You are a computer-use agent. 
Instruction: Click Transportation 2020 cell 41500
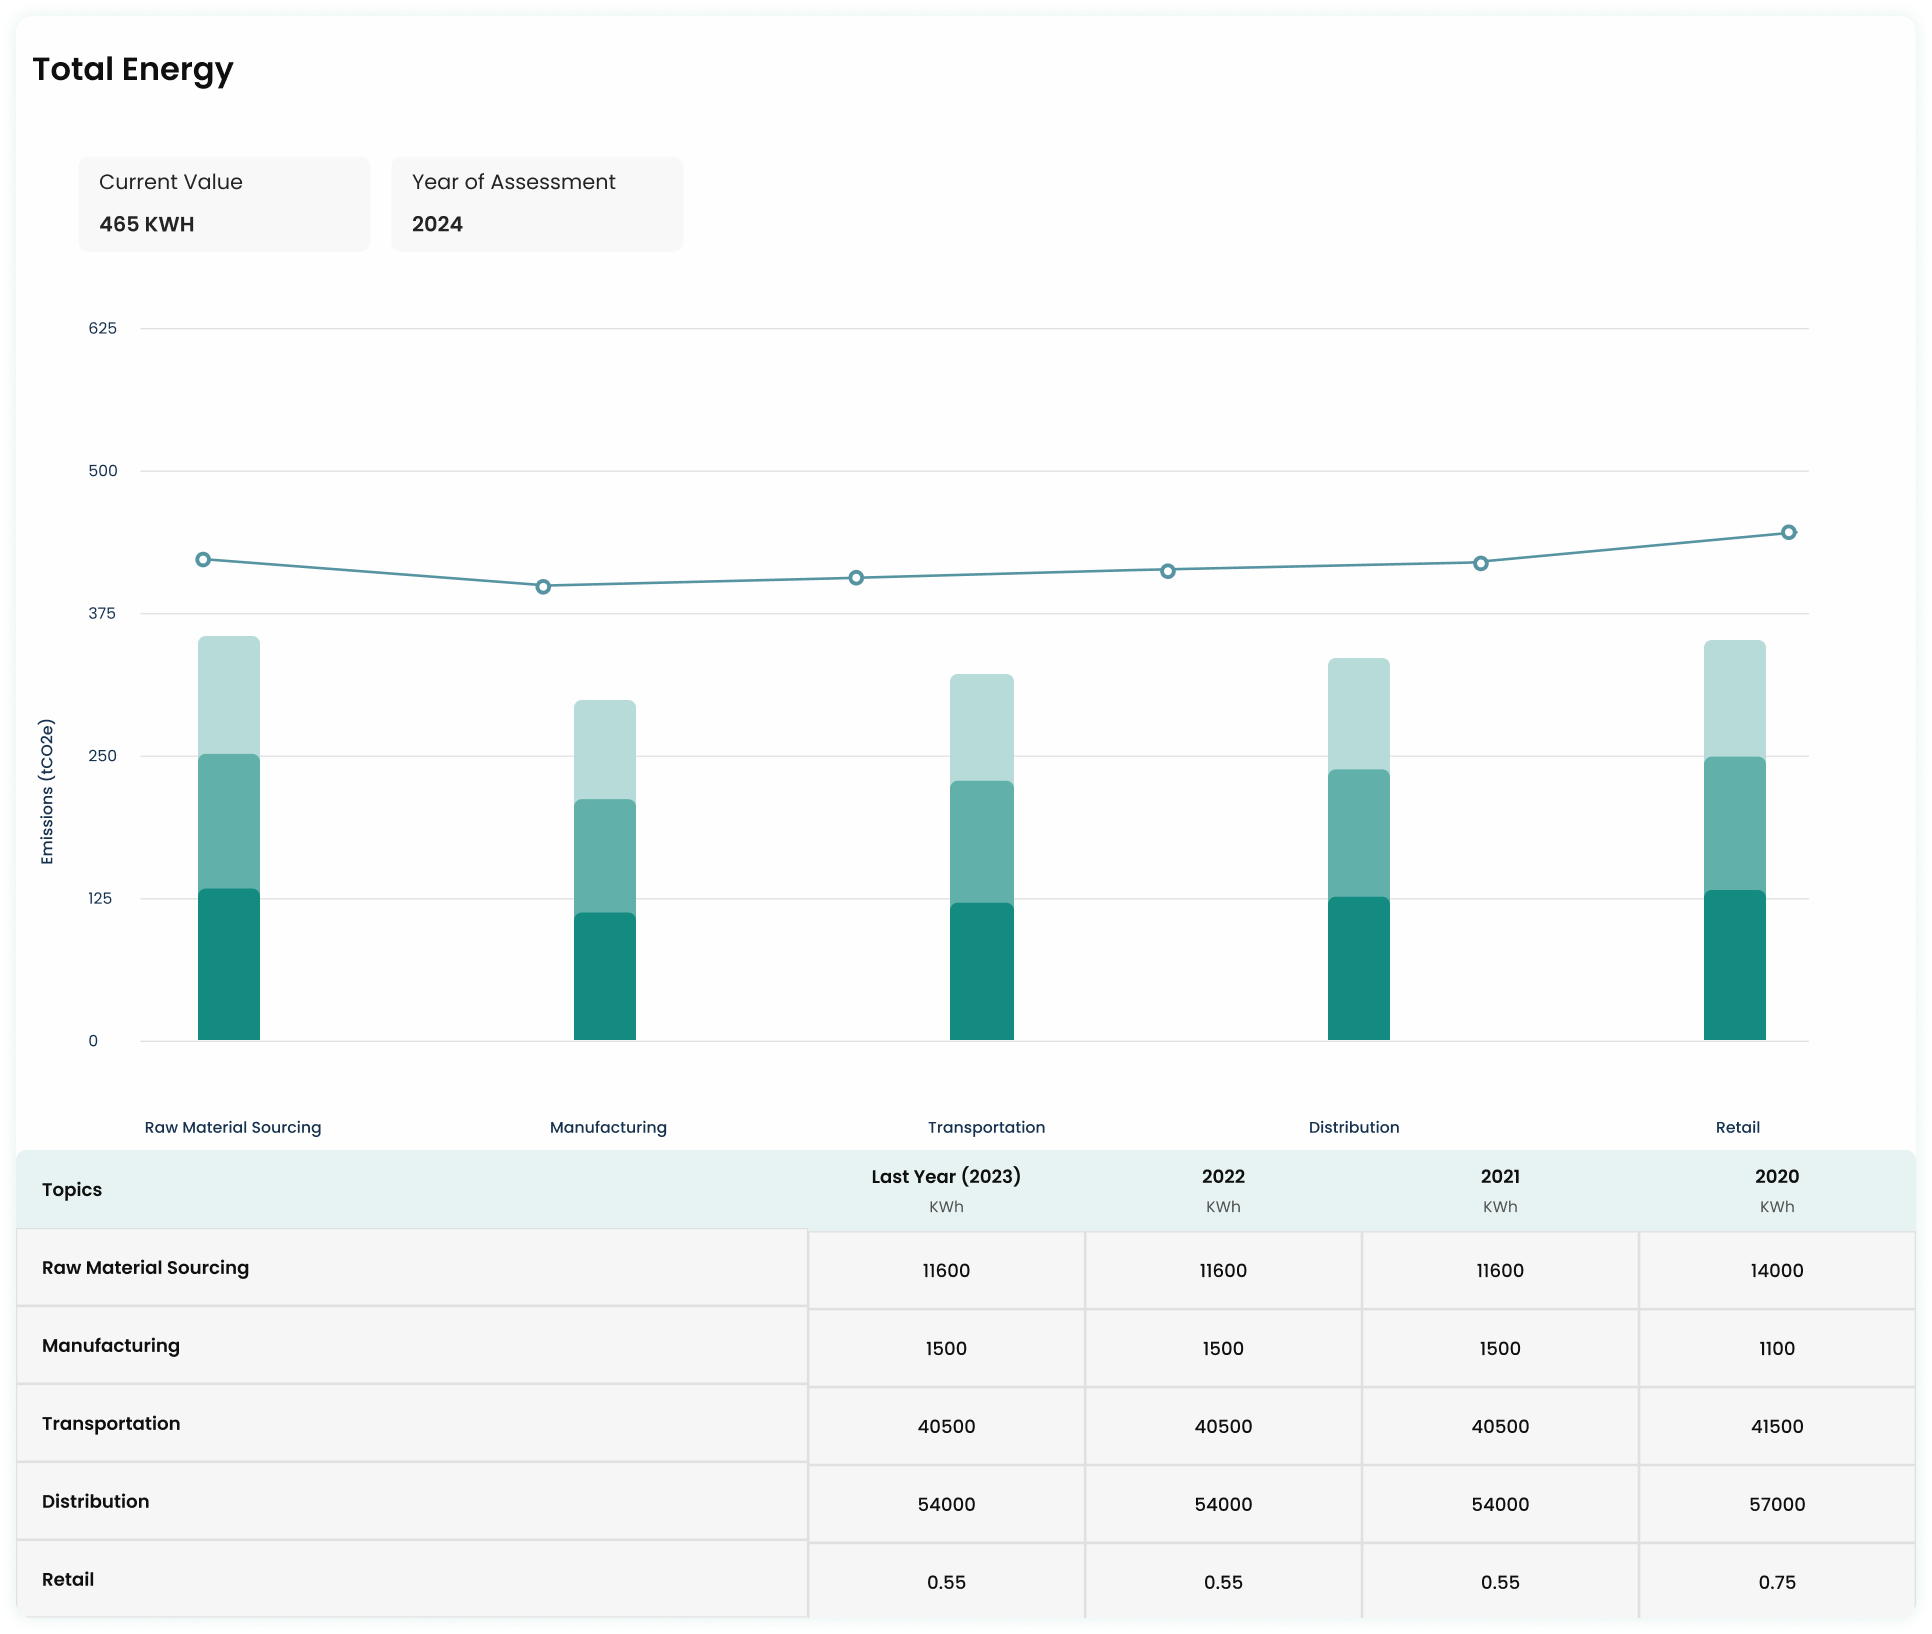pos(1777,1426)
